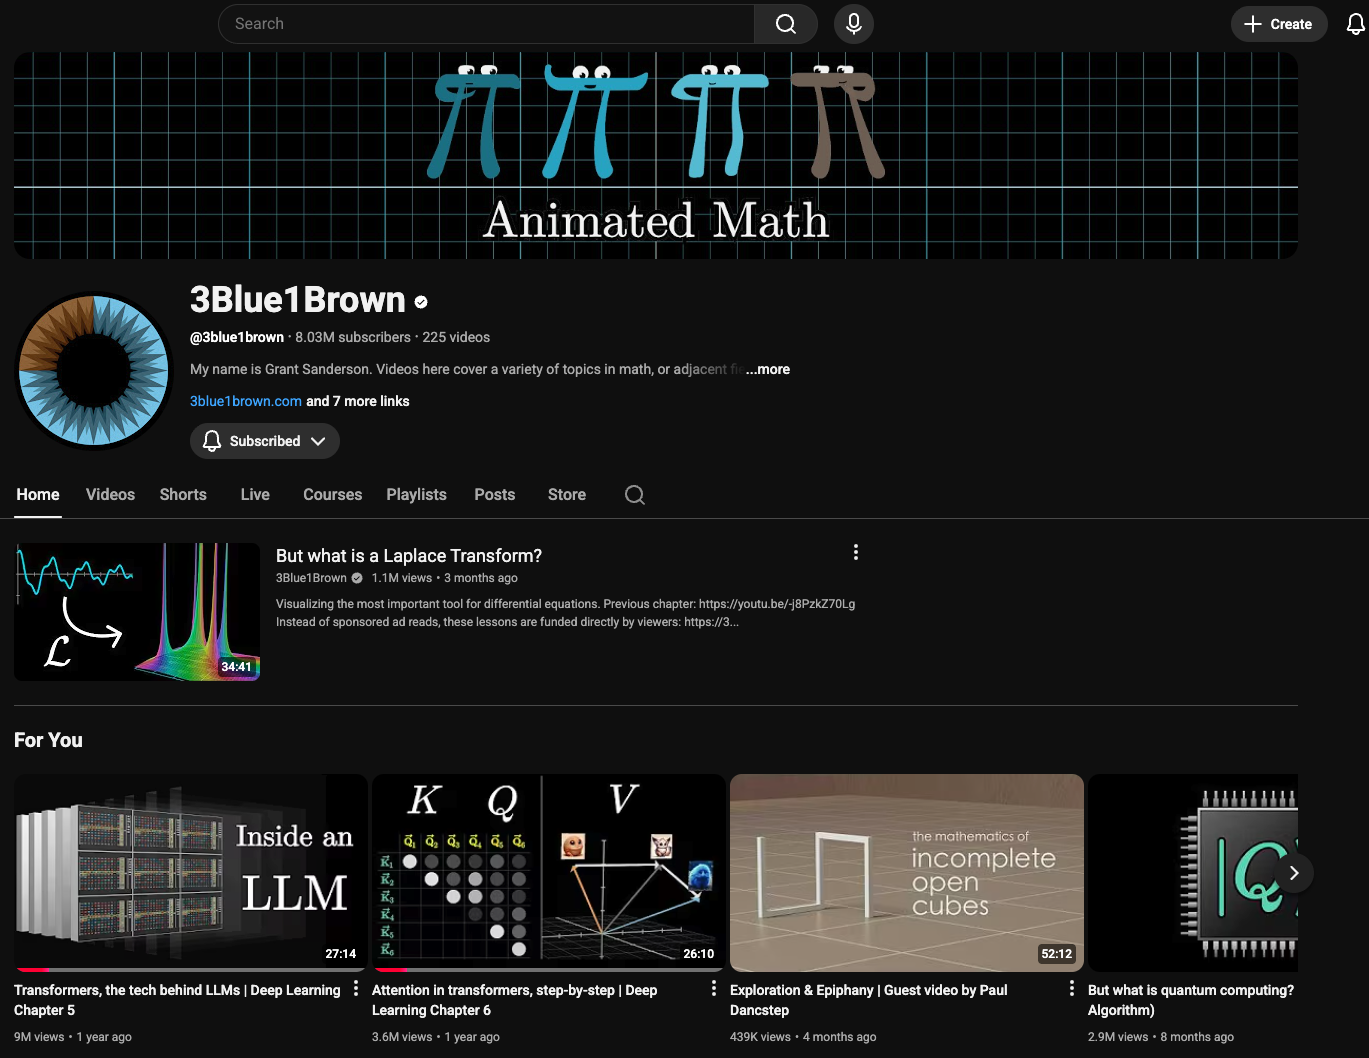Viewport: 1369px width, 1058px height.
Task: Expand channel description with ...more
Action: (768, 369)
